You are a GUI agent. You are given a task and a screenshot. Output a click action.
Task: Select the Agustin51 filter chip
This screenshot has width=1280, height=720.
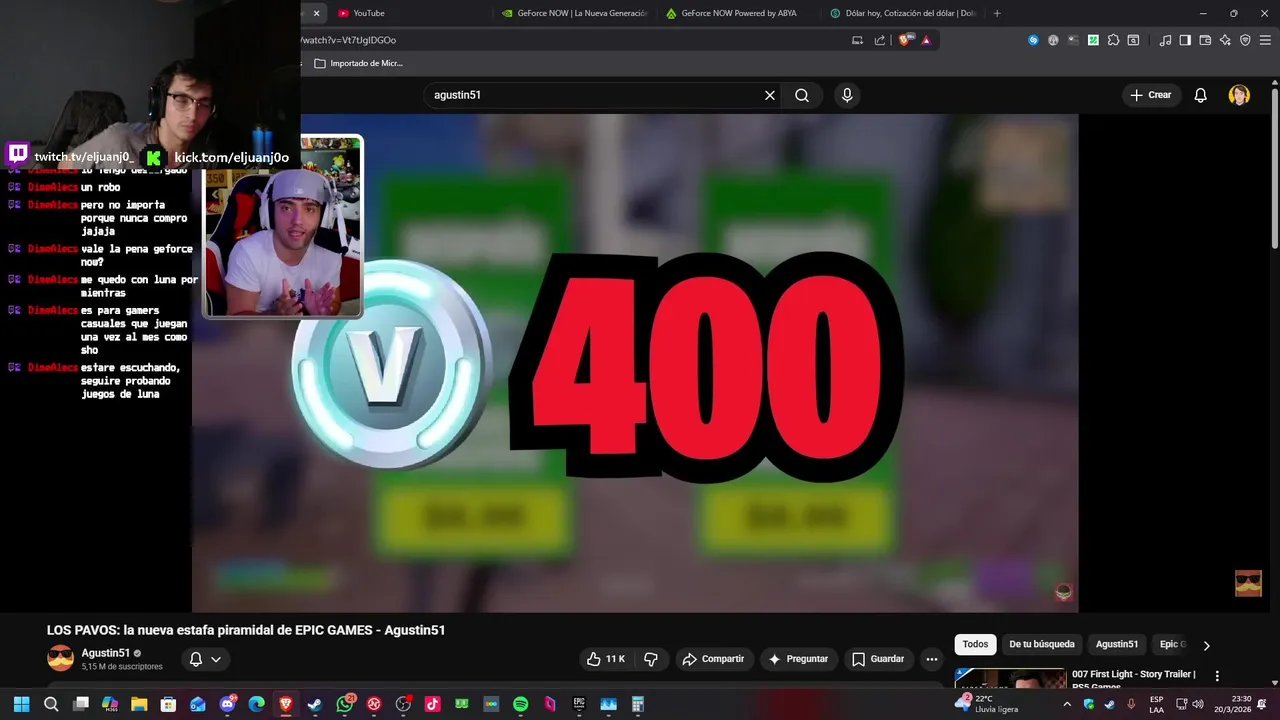(x=1117, y=645)
